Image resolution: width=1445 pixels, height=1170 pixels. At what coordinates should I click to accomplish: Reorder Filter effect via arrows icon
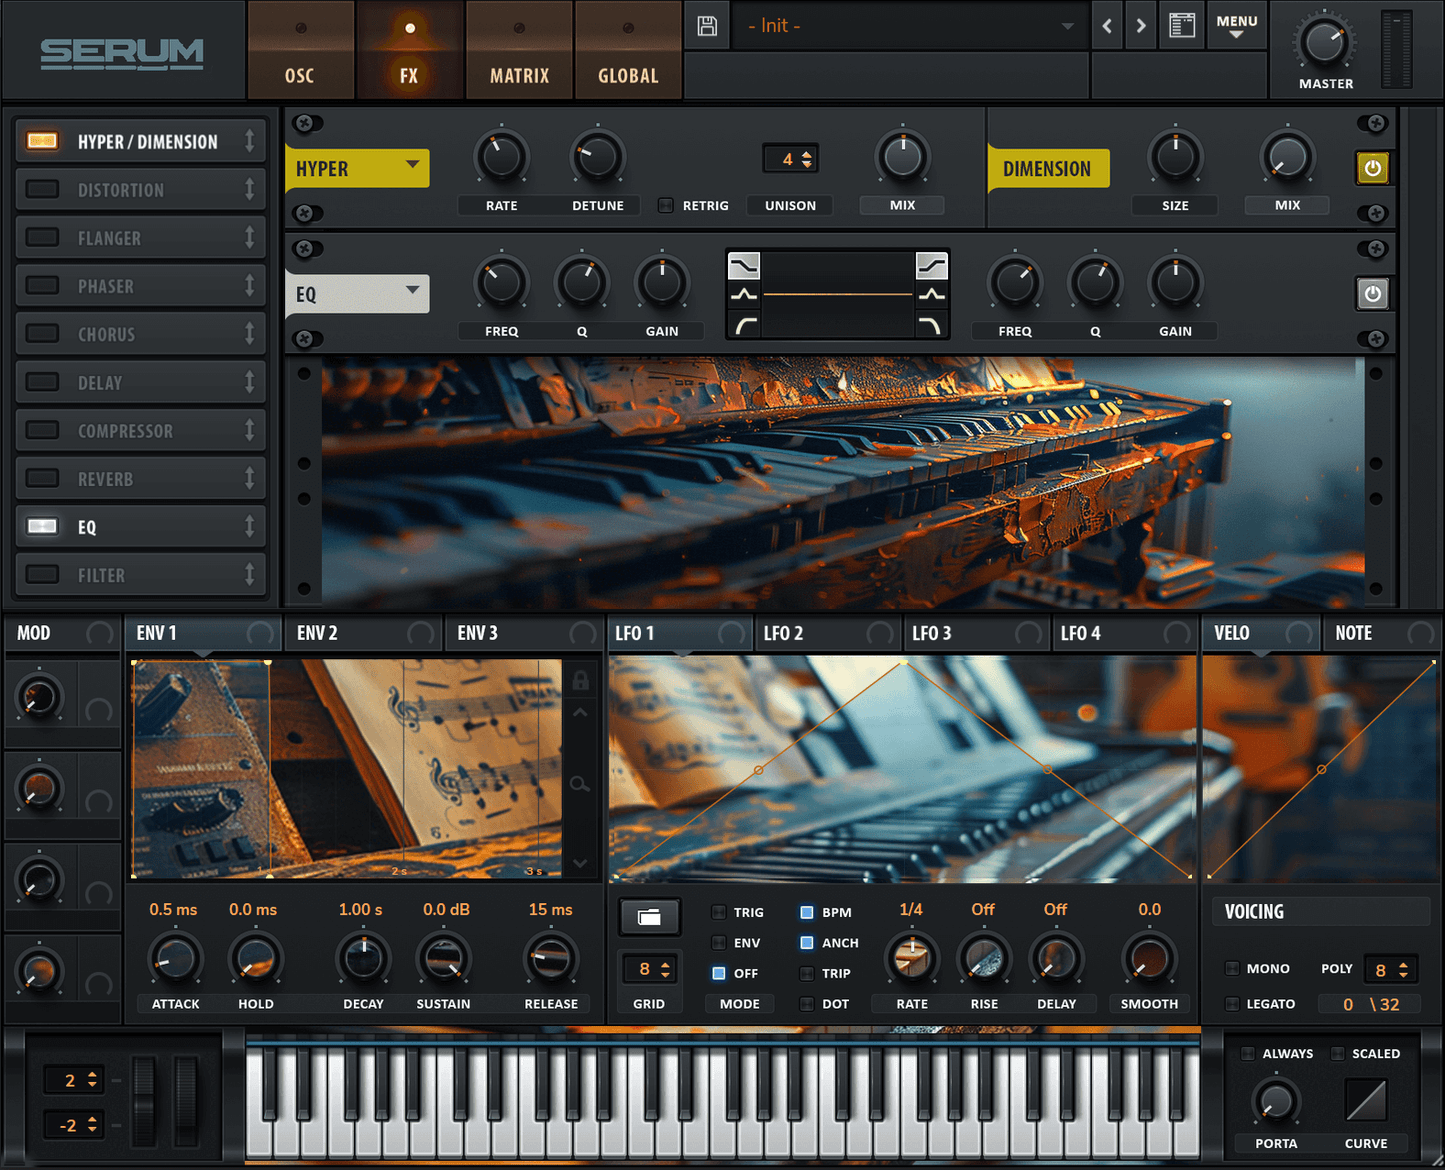[249, 574]
